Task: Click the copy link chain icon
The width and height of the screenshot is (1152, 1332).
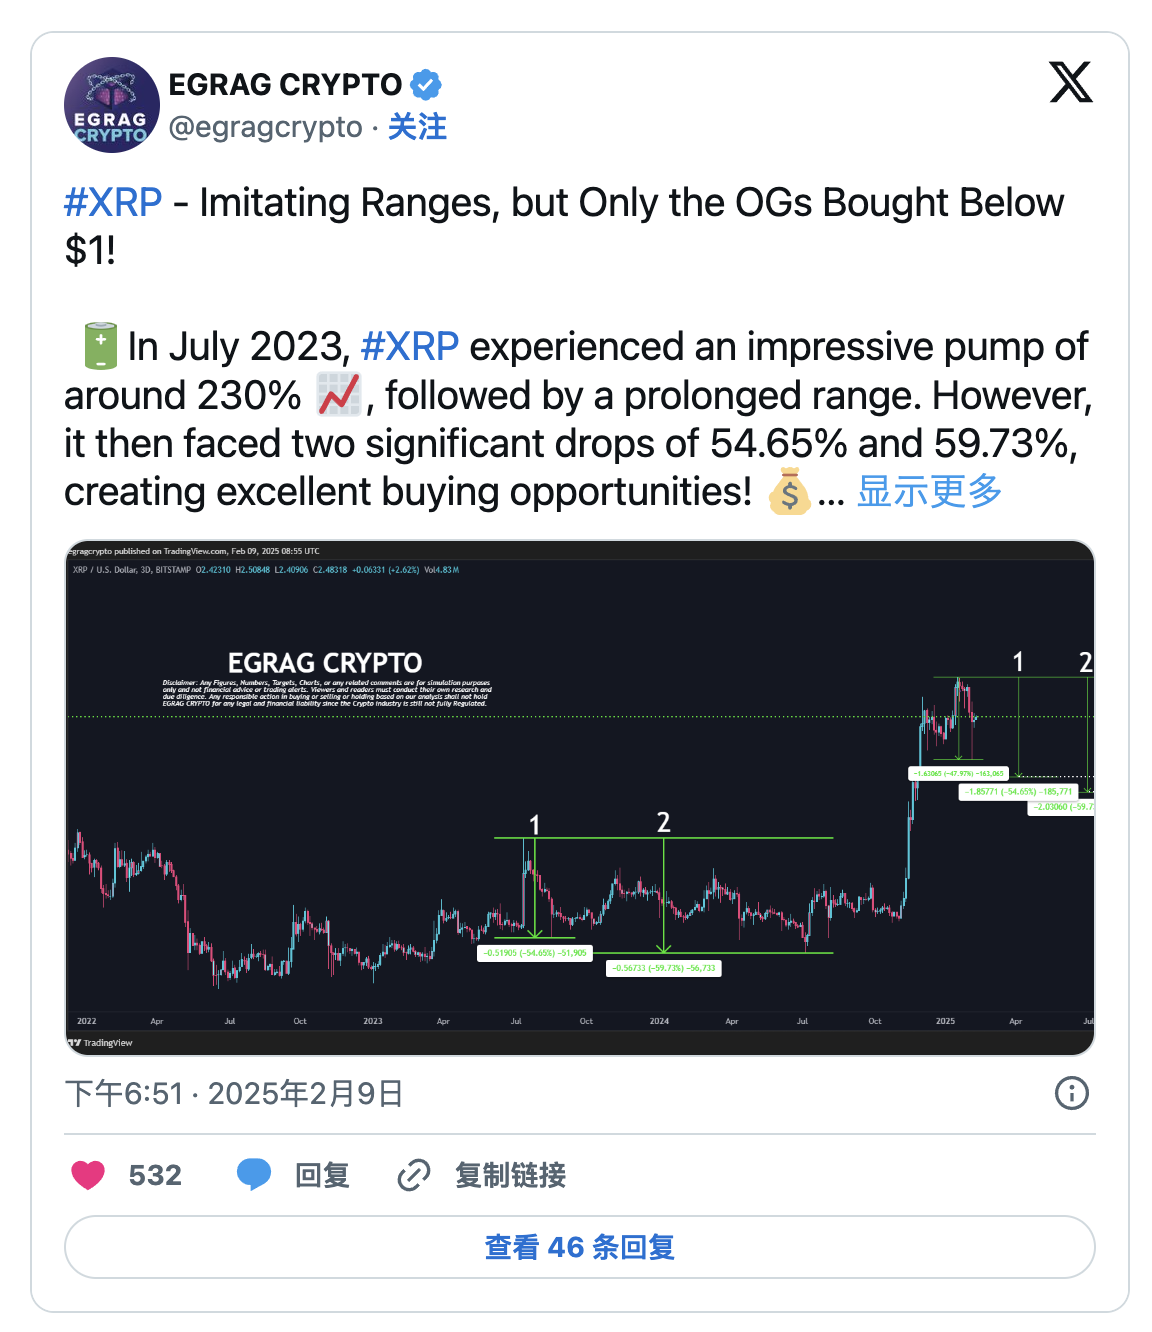Action: [413, 1175]
